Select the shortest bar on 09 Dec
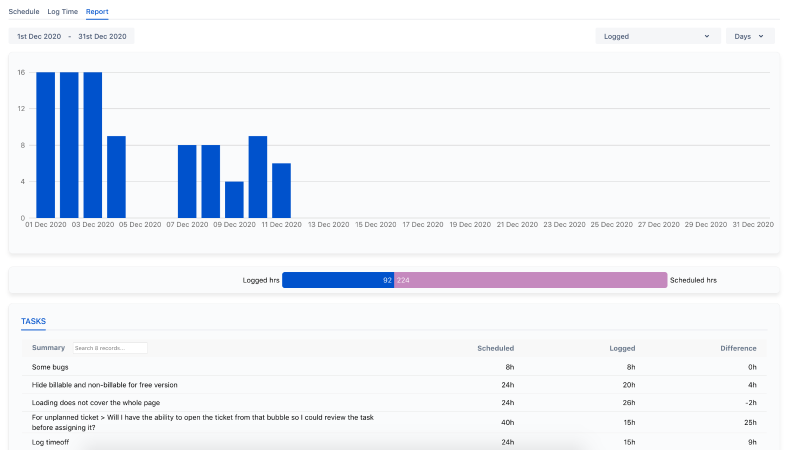This screenshot has height=450, width=789. coord(234,200)
